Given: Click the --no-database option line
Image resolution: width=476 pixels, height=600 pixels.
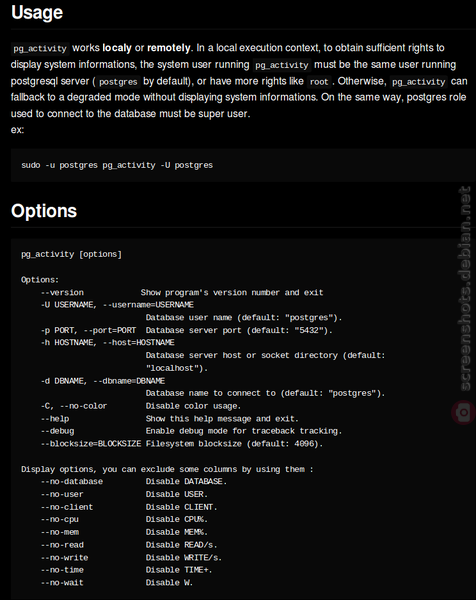Looking at the screenshot, I should (x=134, y=481).
